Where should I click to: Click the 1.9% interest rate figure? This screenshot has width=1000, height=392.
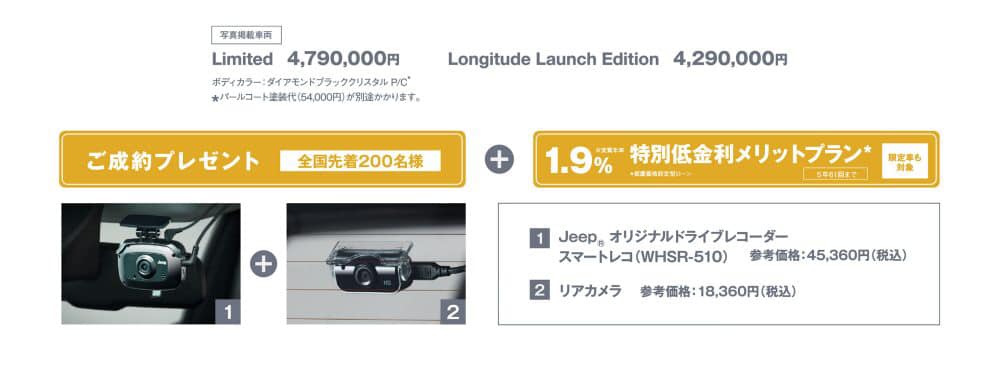coord(579,162)
